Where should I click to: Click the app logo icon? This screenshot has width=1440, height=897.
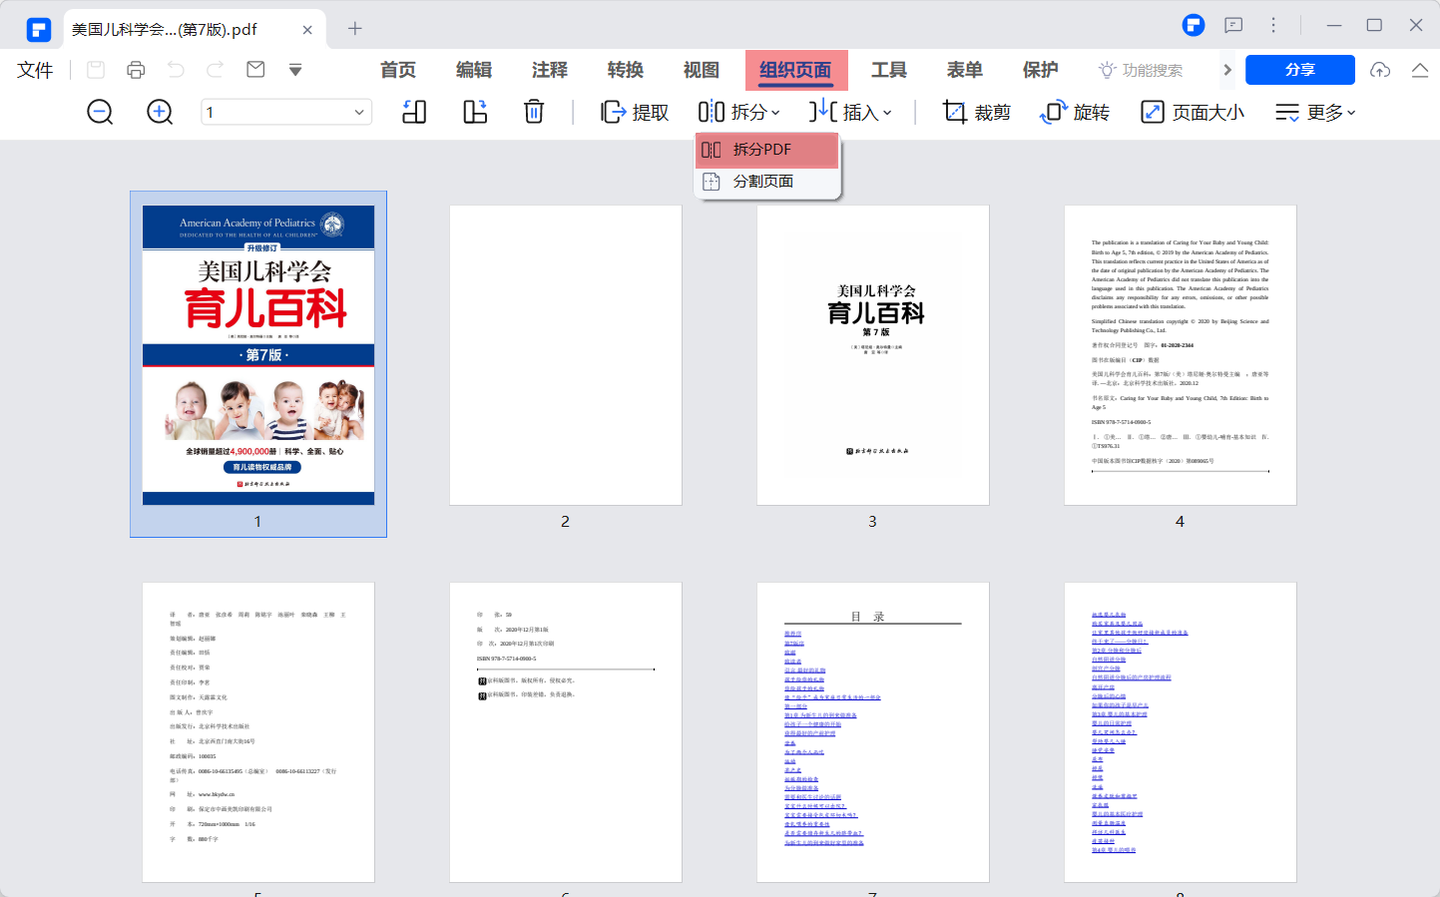click(x=39, y=30)
